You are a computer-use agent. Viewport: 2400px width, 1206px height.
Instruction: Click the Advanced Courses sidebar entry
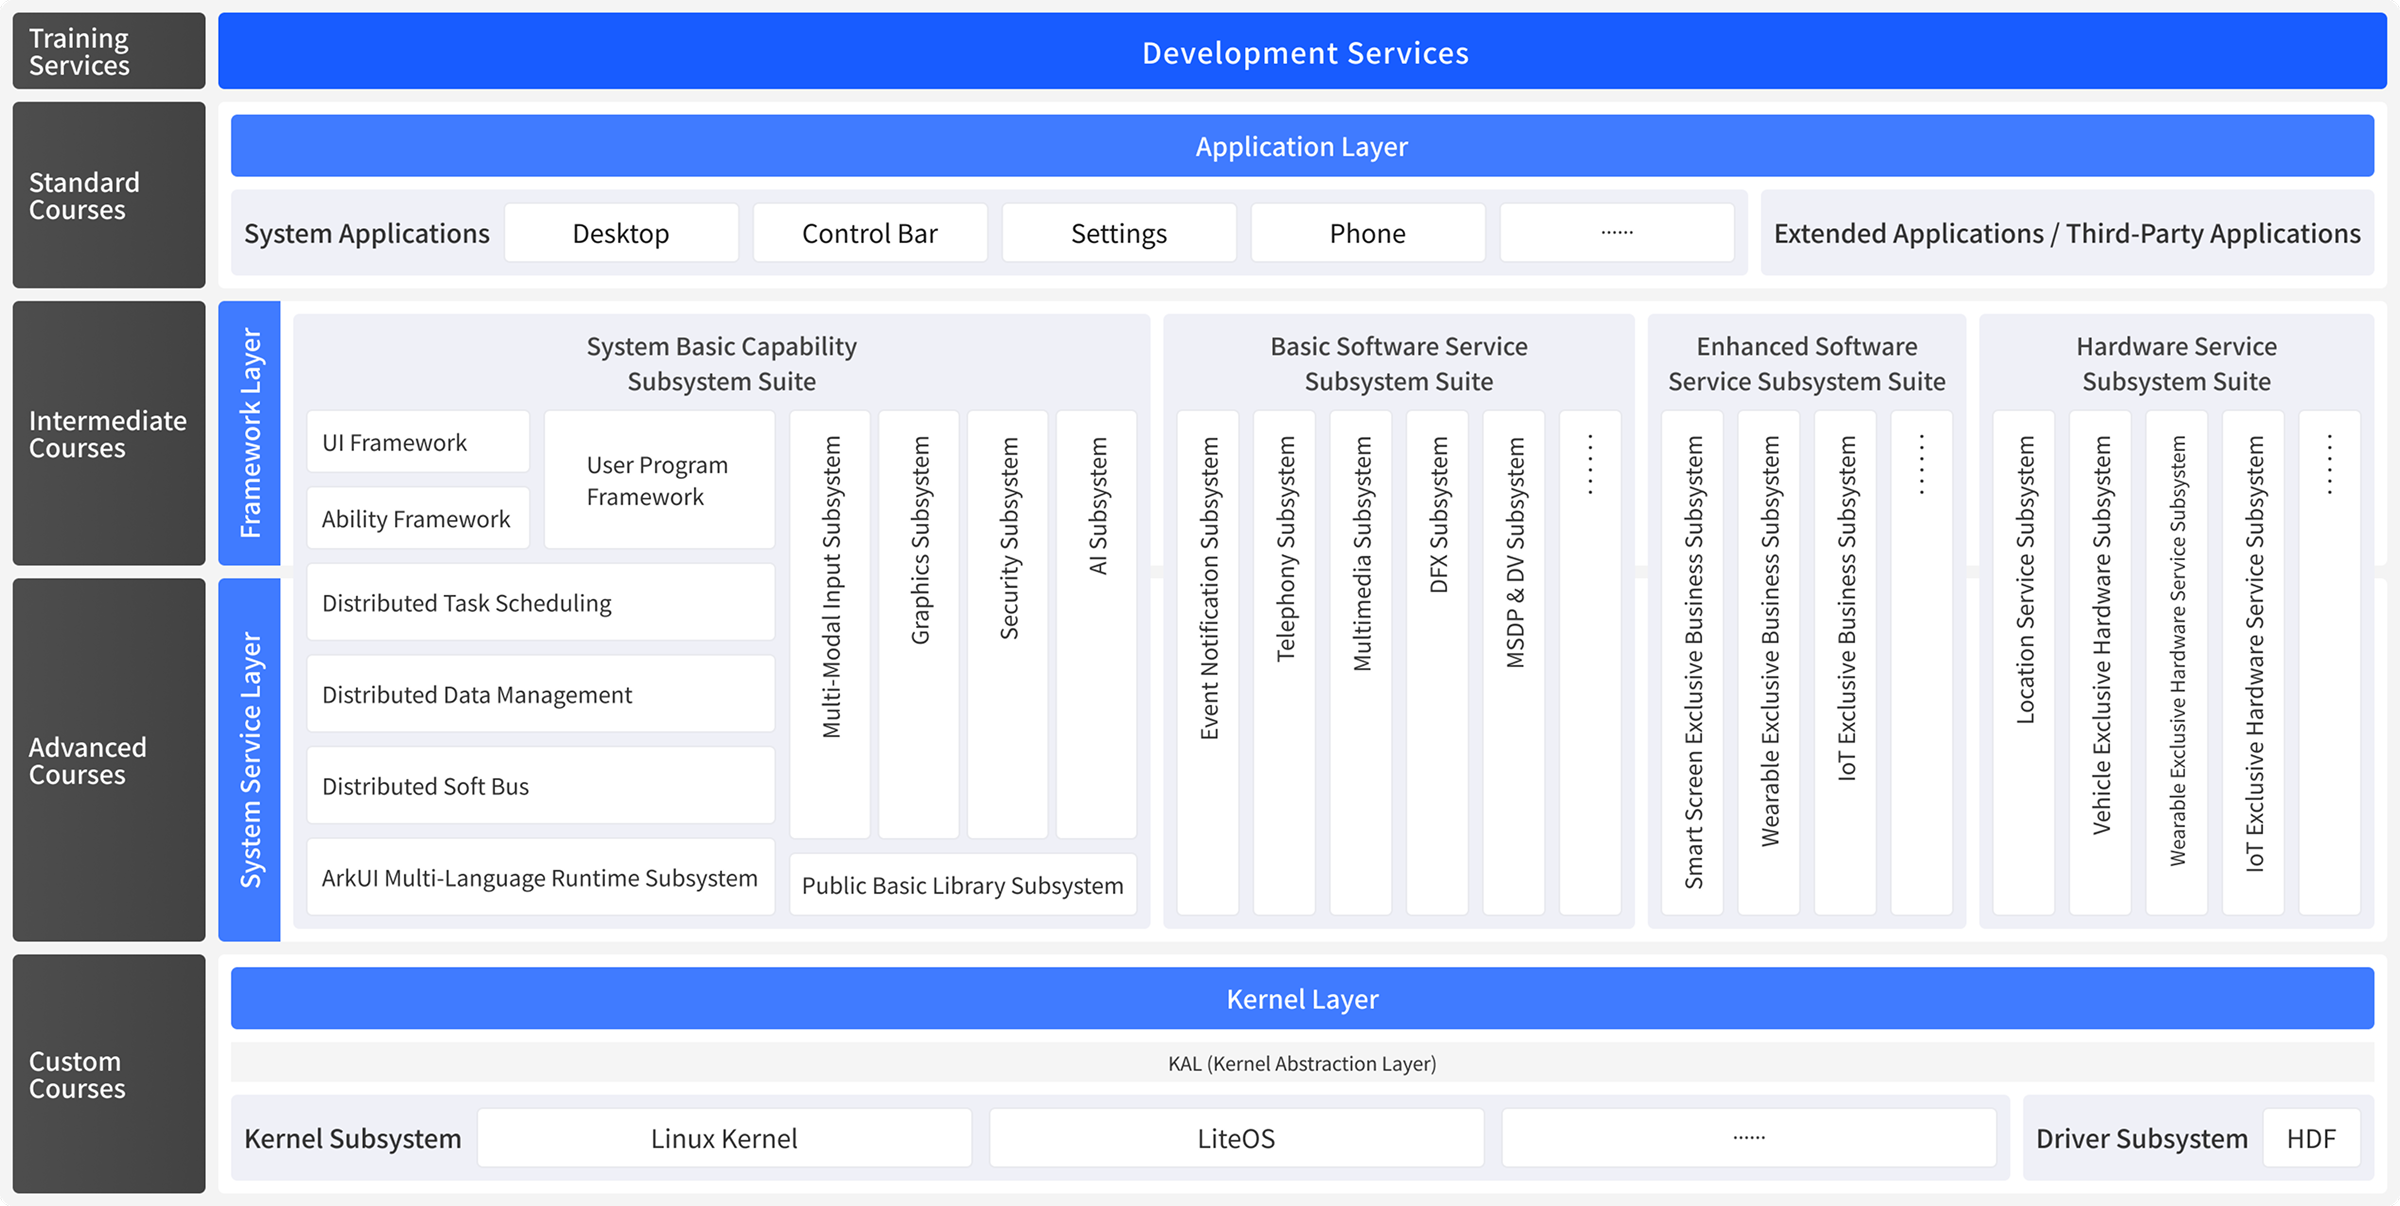click(x=108, y=760)
